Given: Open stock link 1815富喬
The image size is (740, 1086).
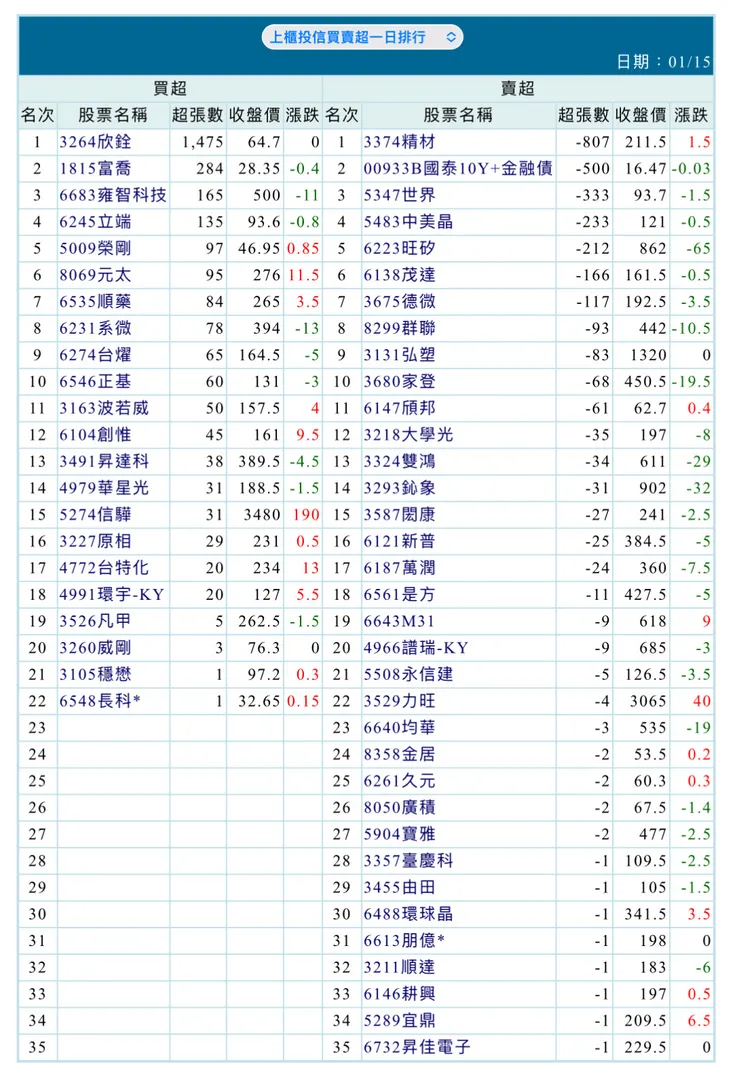Looking at the screenshot, I should click(95, 168).
